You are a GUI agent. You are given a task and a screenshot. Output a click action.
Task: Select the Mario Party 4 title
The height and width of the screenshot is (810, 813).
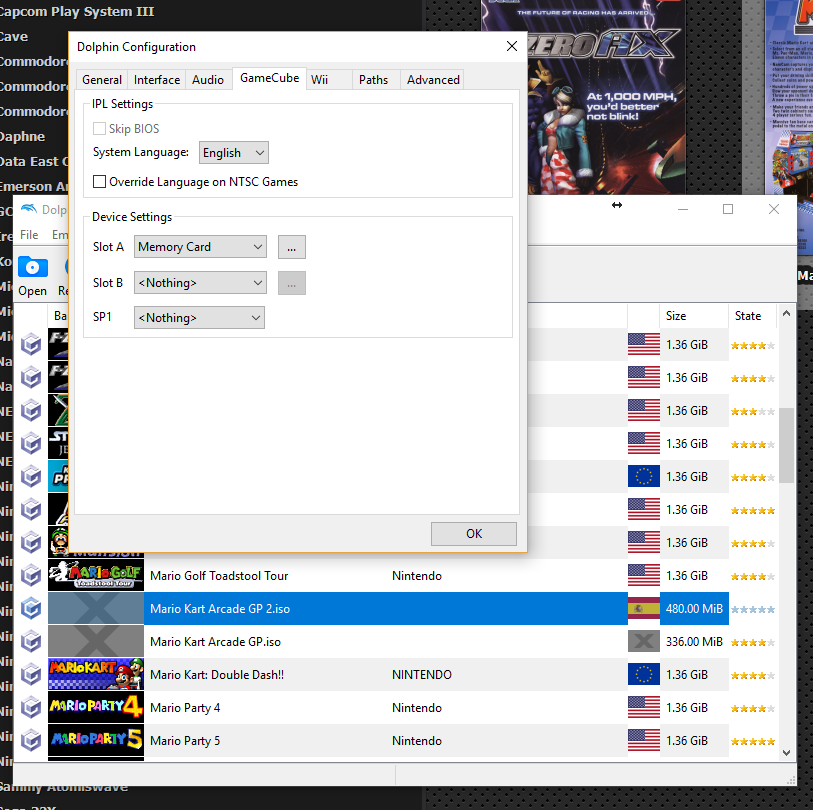(x=185, y=708)
